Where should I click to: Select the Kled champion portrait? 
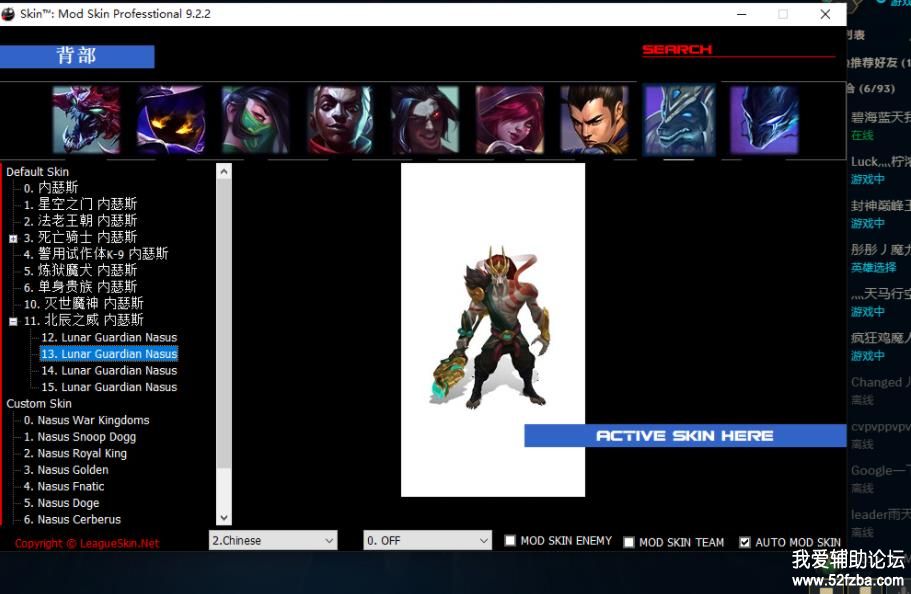(86, 120)
